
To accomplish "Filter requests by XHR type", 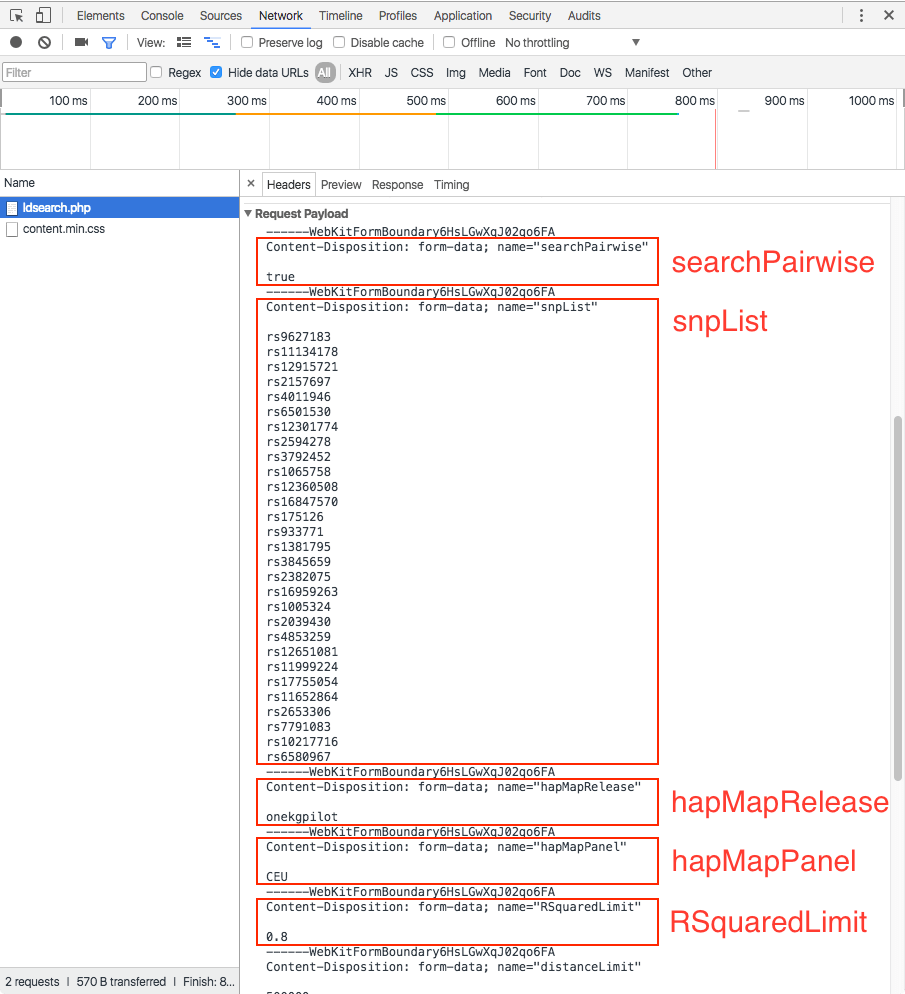I will 359,72.
